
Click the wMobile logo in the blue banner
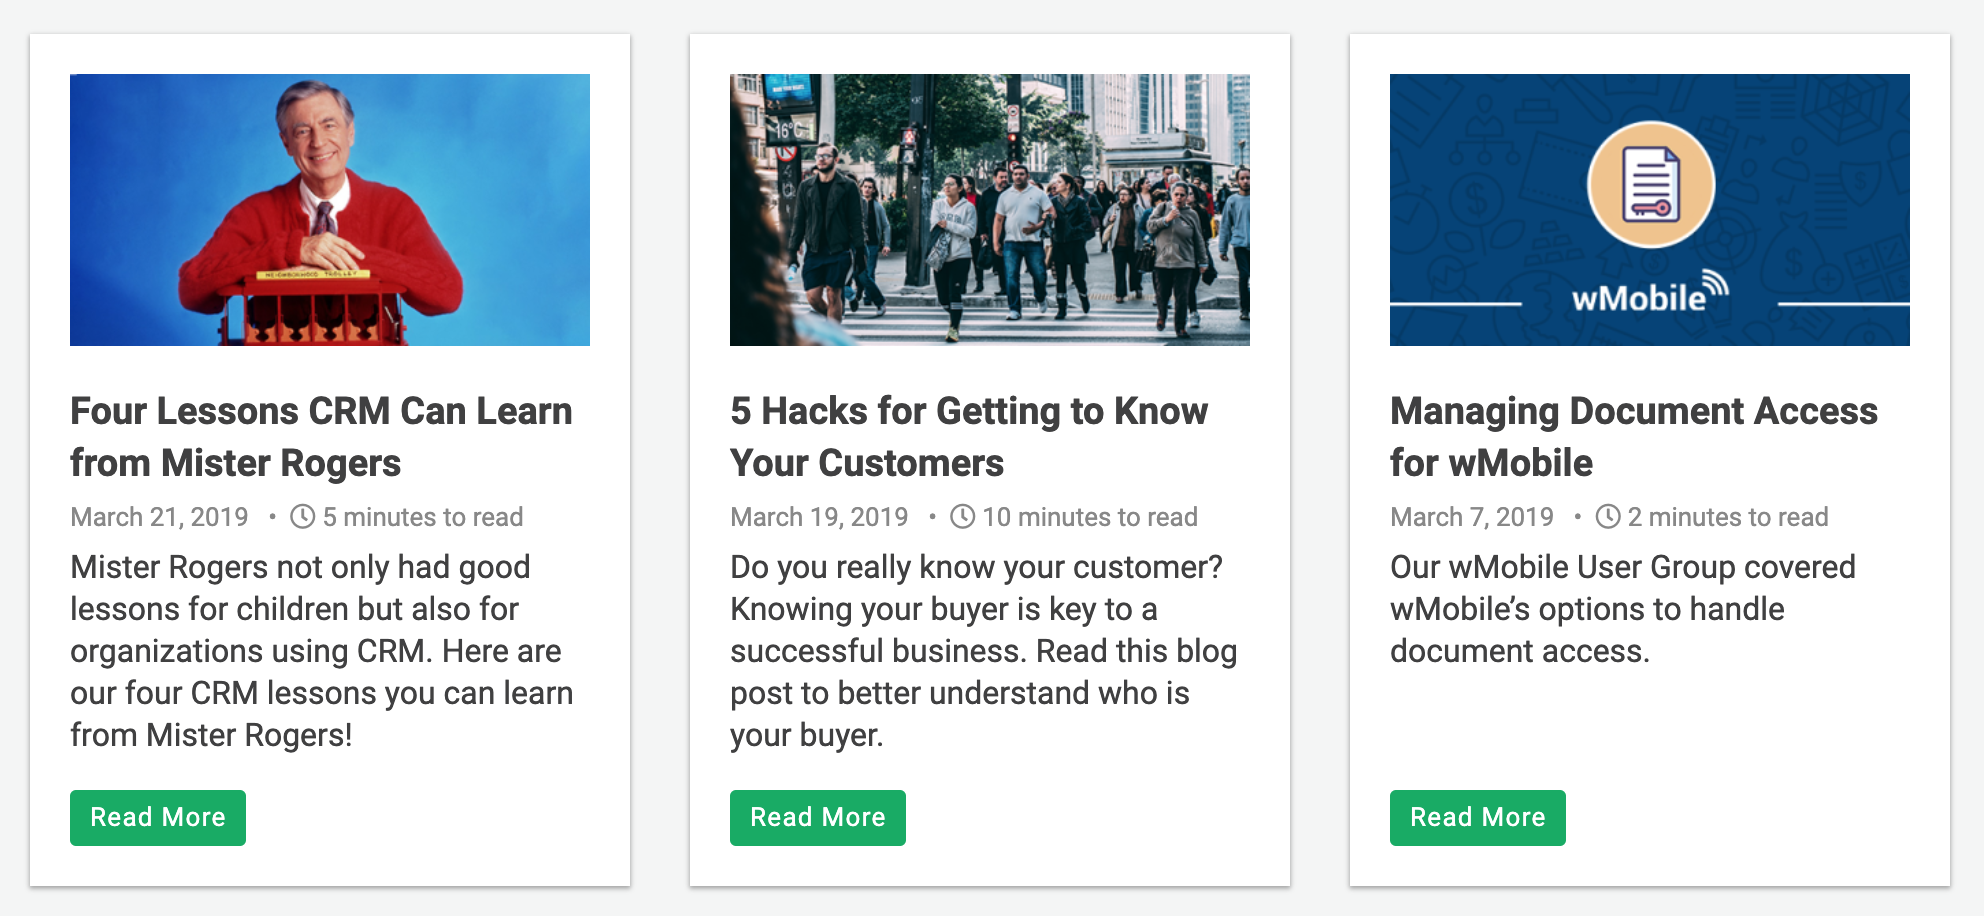(x=1650, y=292)
